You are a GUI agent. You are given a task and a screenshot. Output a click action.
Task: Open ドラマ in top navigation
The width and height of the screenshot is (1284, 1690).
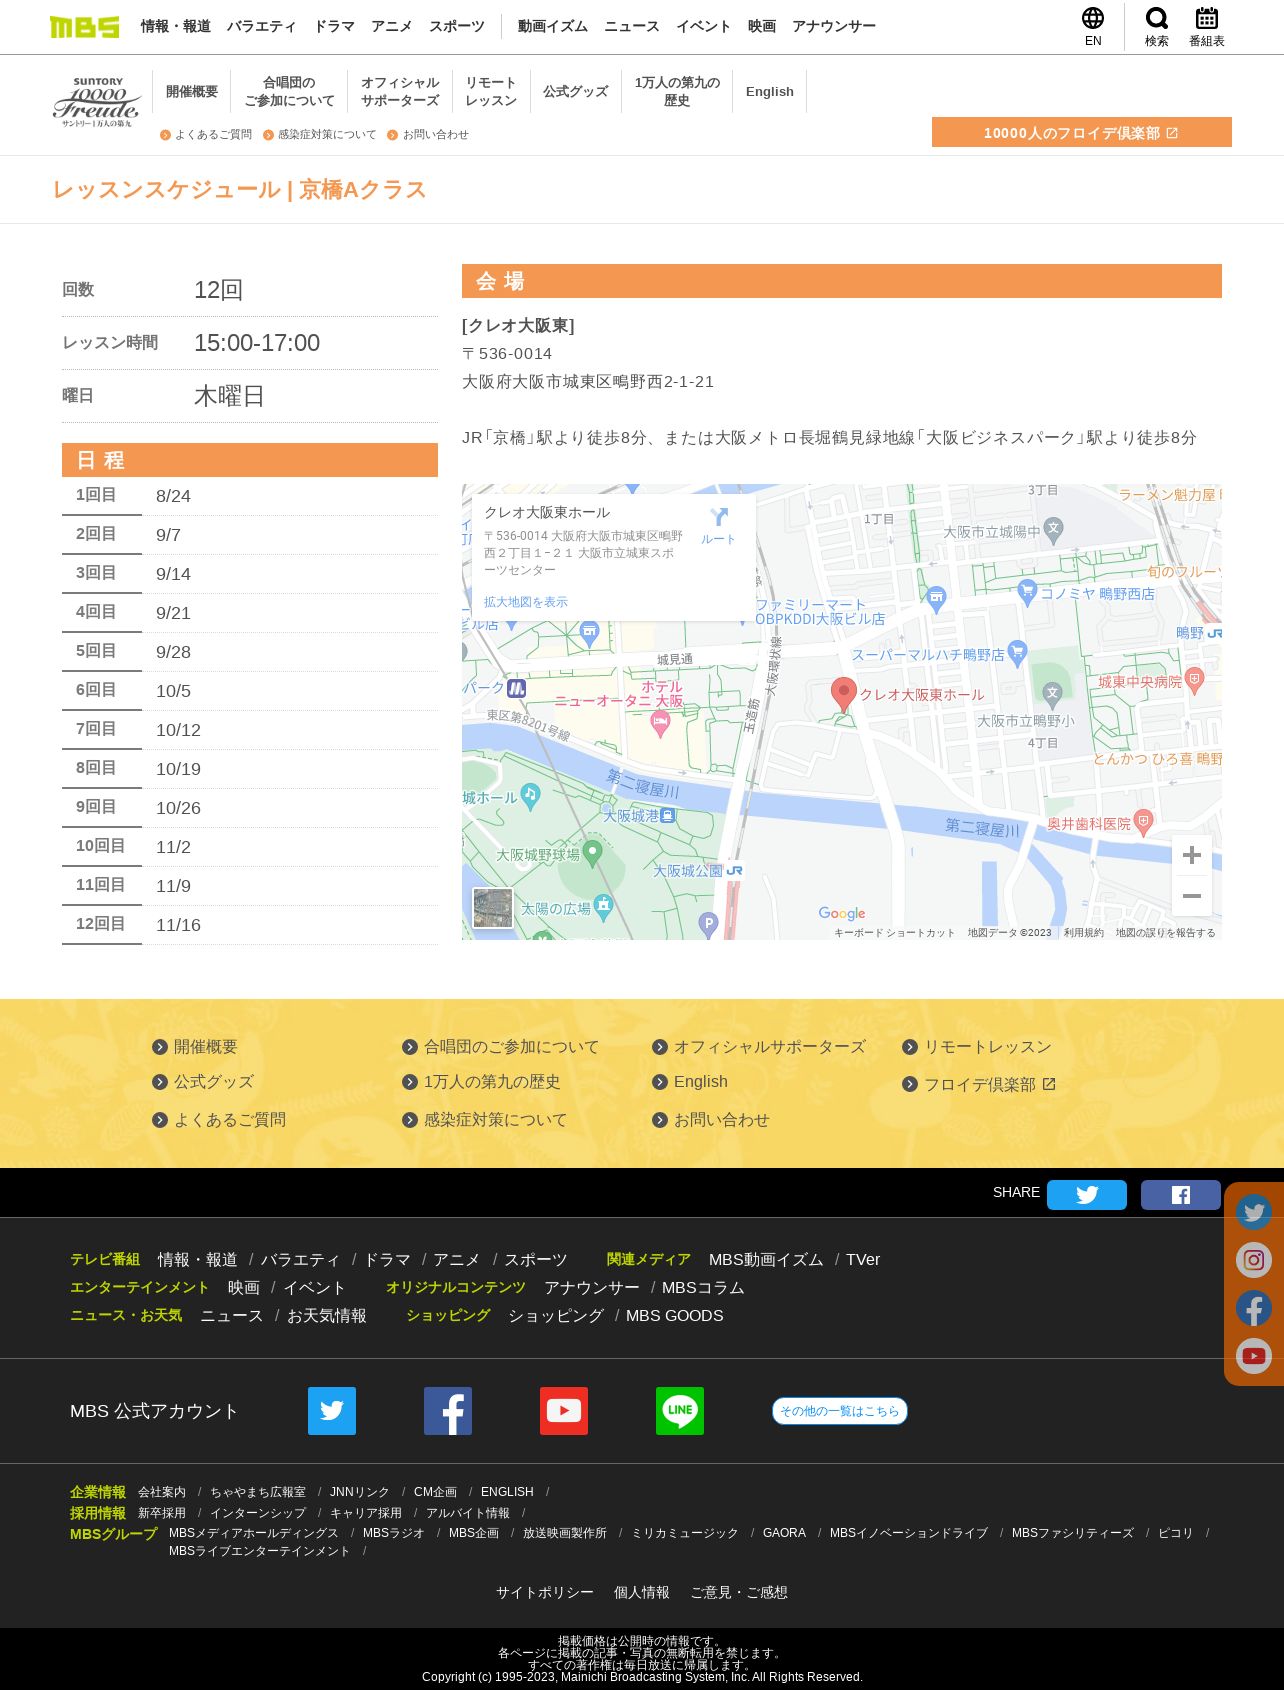(x=334, y=27)
